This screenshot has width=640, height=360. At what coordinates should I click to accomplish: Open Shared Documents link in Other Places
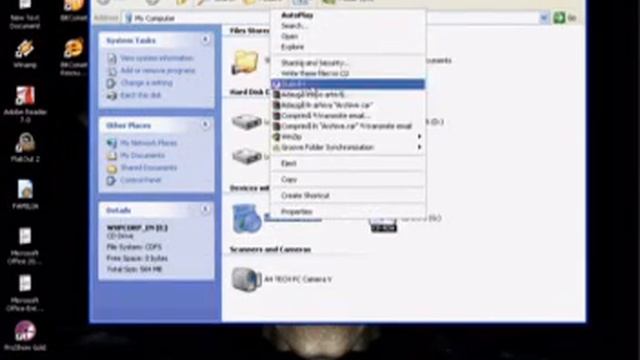pyautogui.click(x=149, y=168)
